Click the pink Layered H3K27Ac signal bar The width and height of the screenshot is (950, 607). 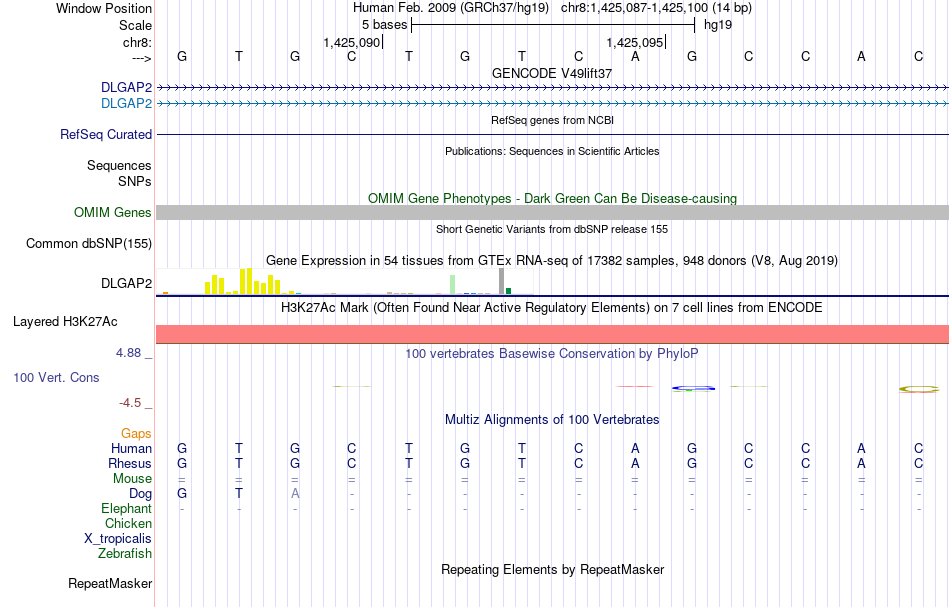(x=553, y=334)
